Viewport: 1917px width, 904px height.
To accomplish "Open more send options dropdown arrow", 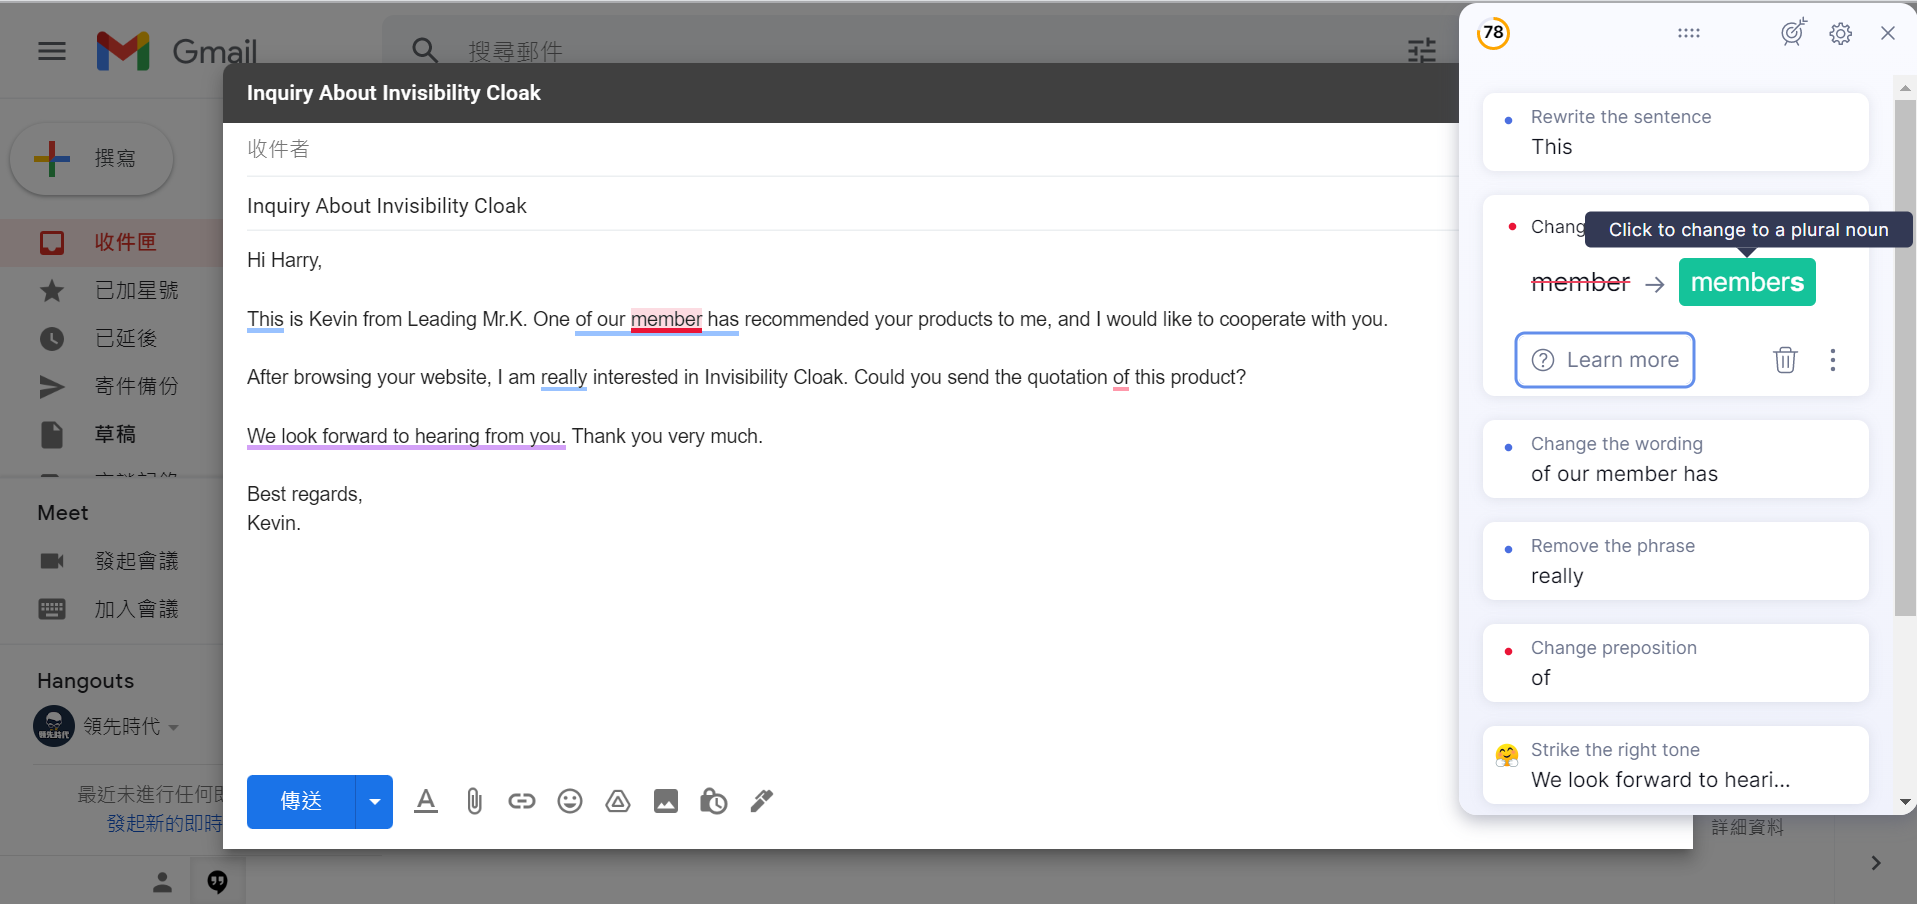I will (x=374, y=802).
